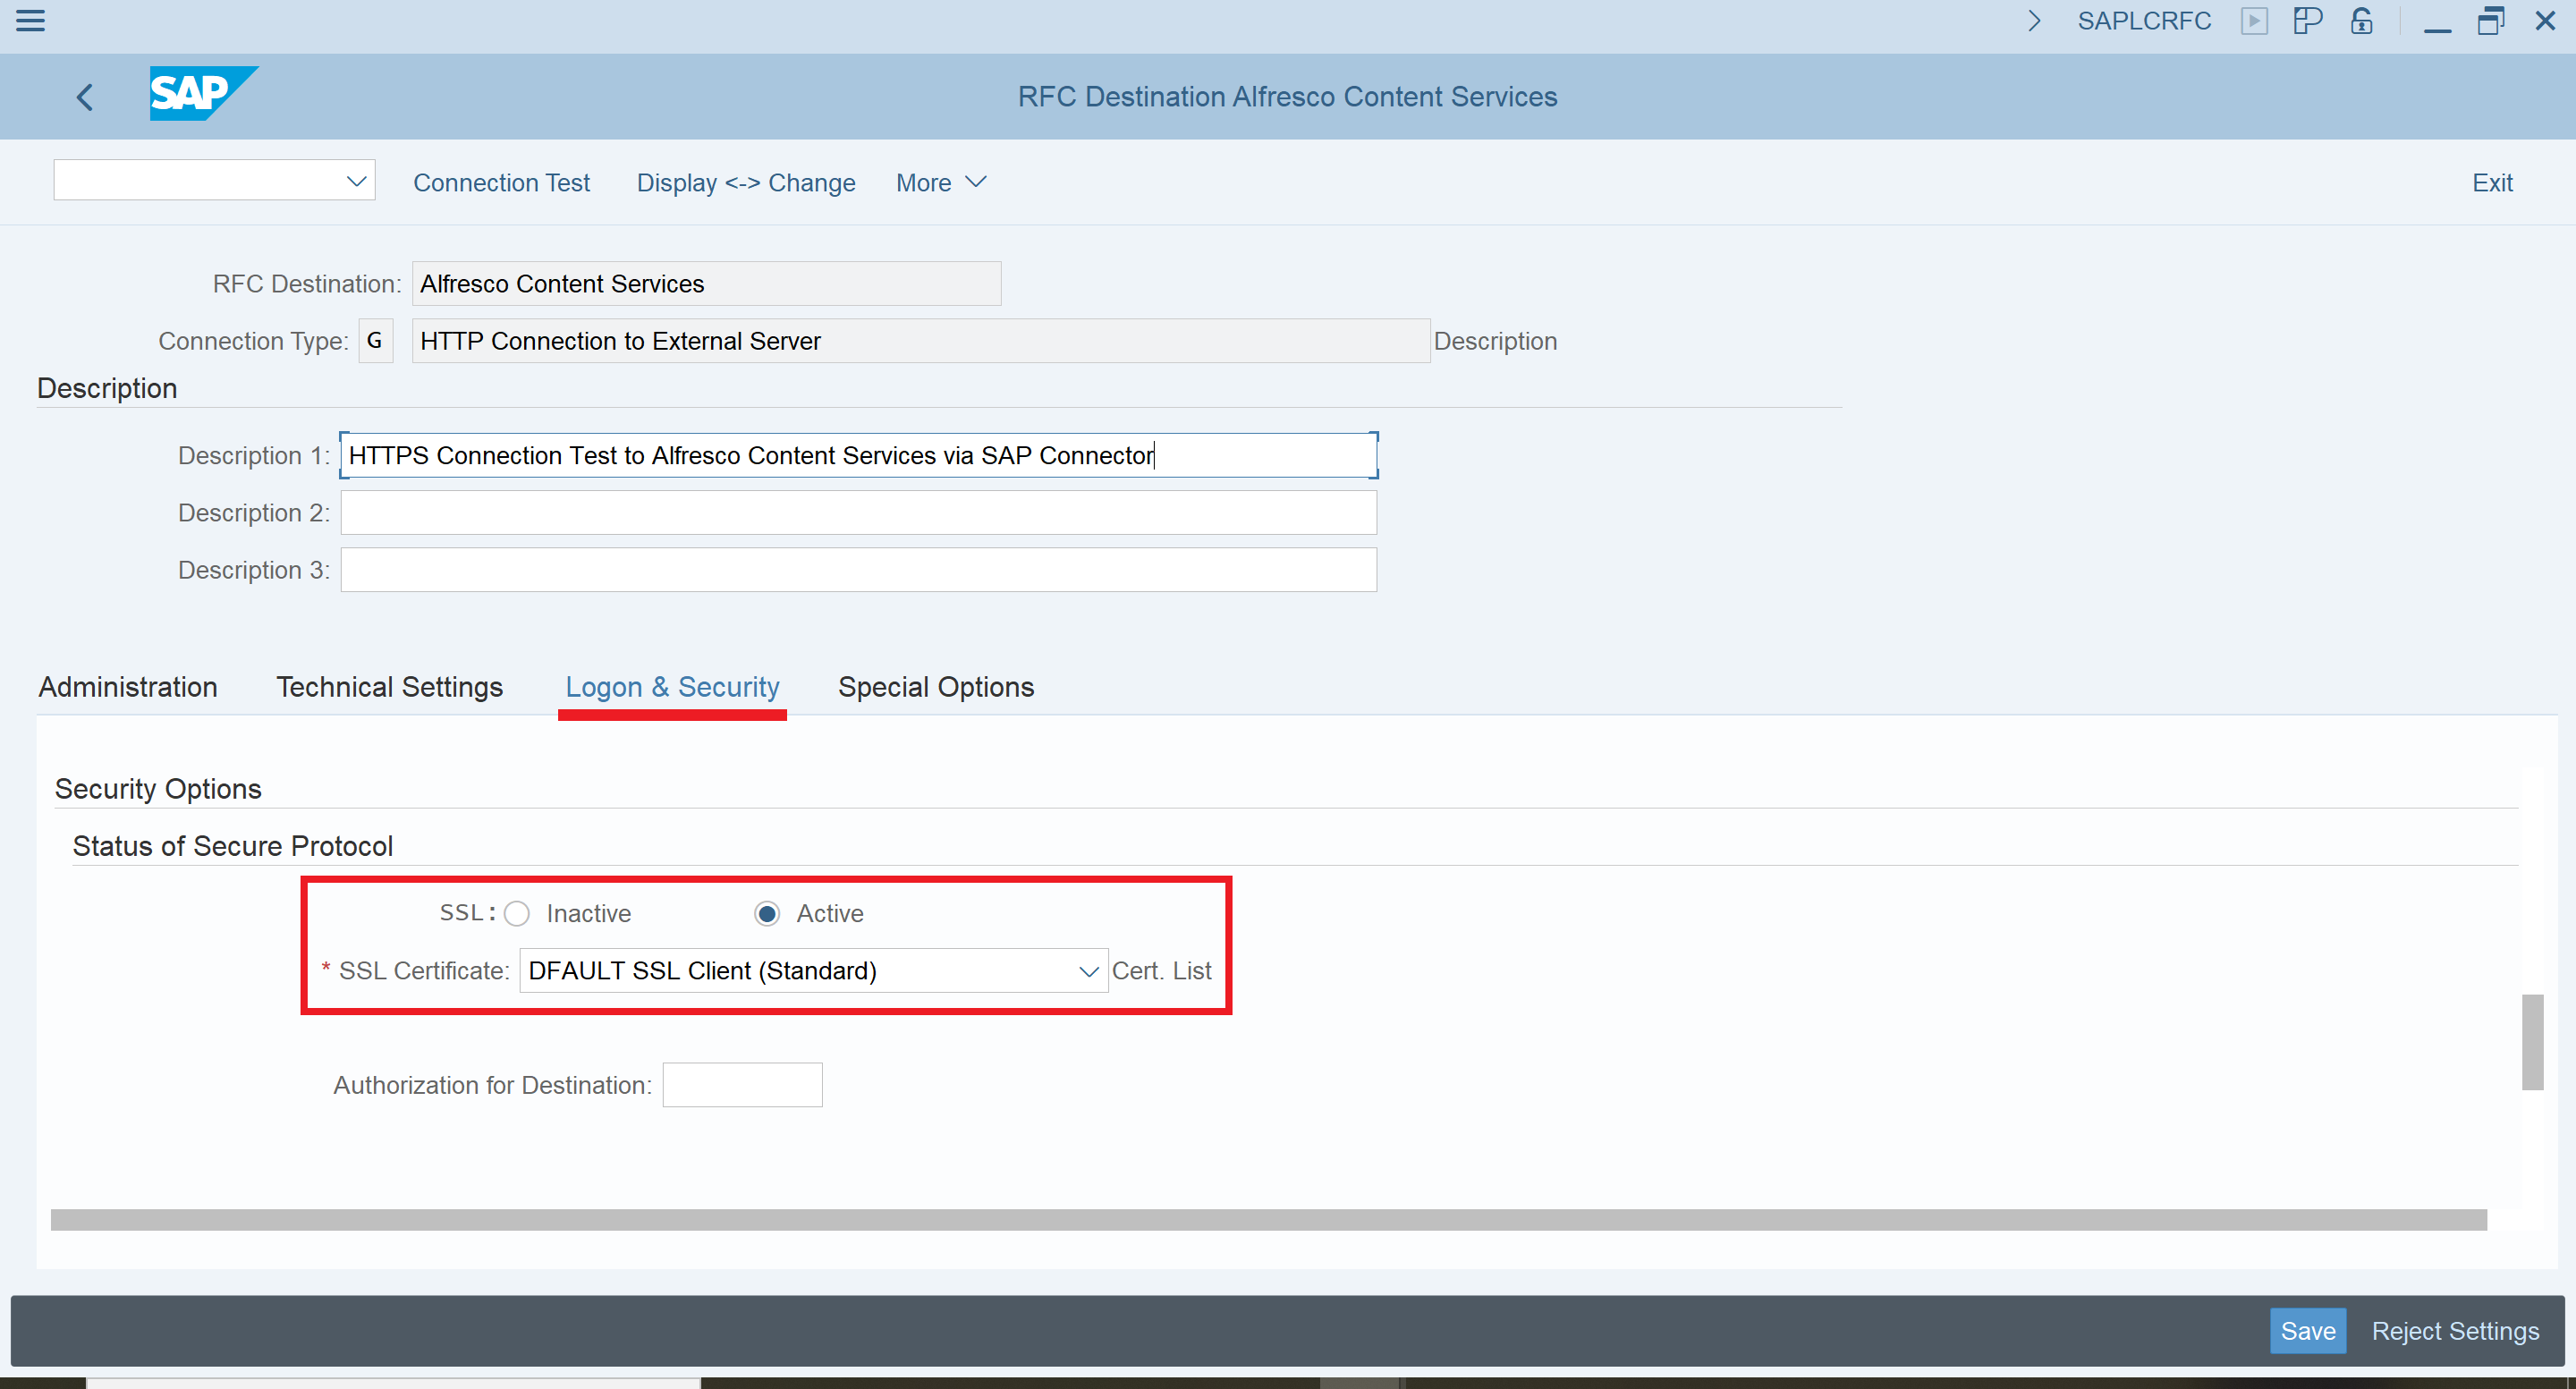Open the command field dropdown
This screenshot has width=2576, height=1389.
(x=356, y=181)
